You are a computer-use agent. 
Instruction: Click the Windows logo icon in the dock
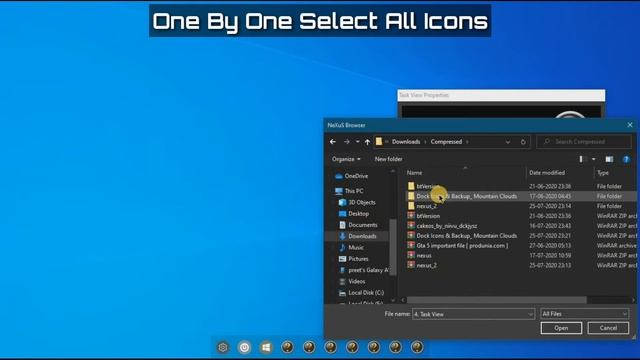266,347
